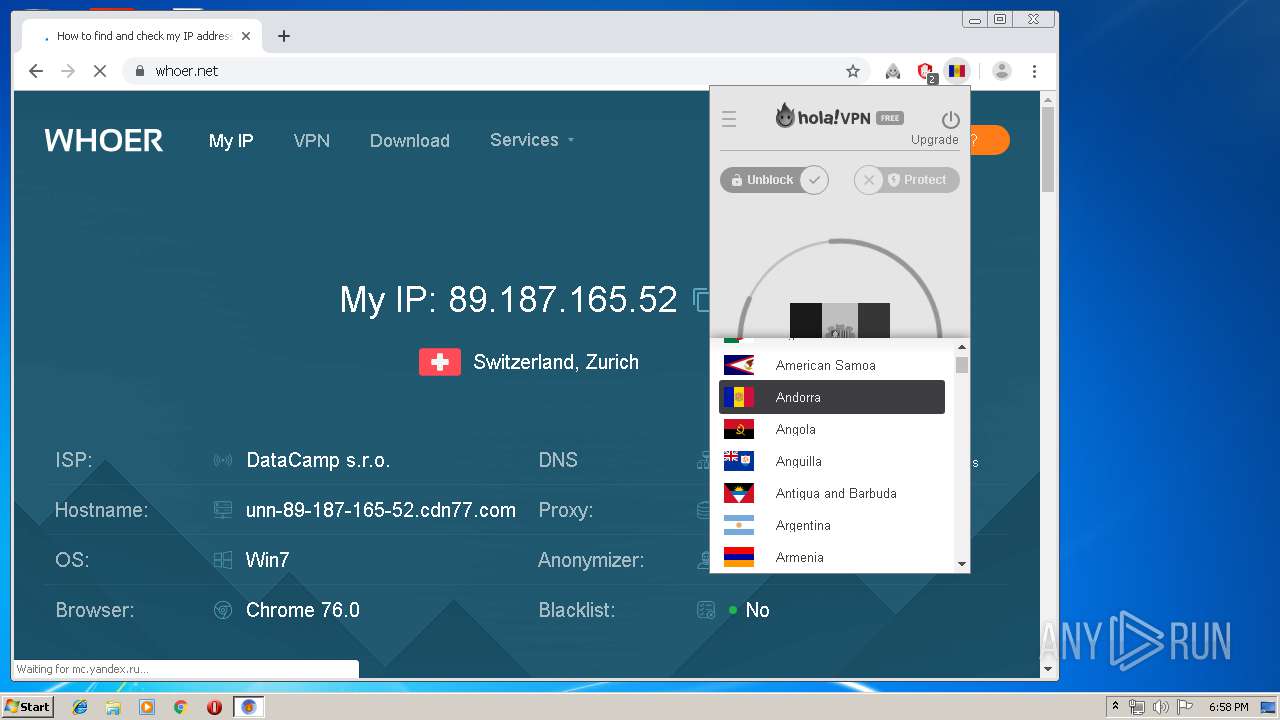This screenshot has width=1280, height=720.
Task: Select Argentina from country list
Action: [832, 525]
